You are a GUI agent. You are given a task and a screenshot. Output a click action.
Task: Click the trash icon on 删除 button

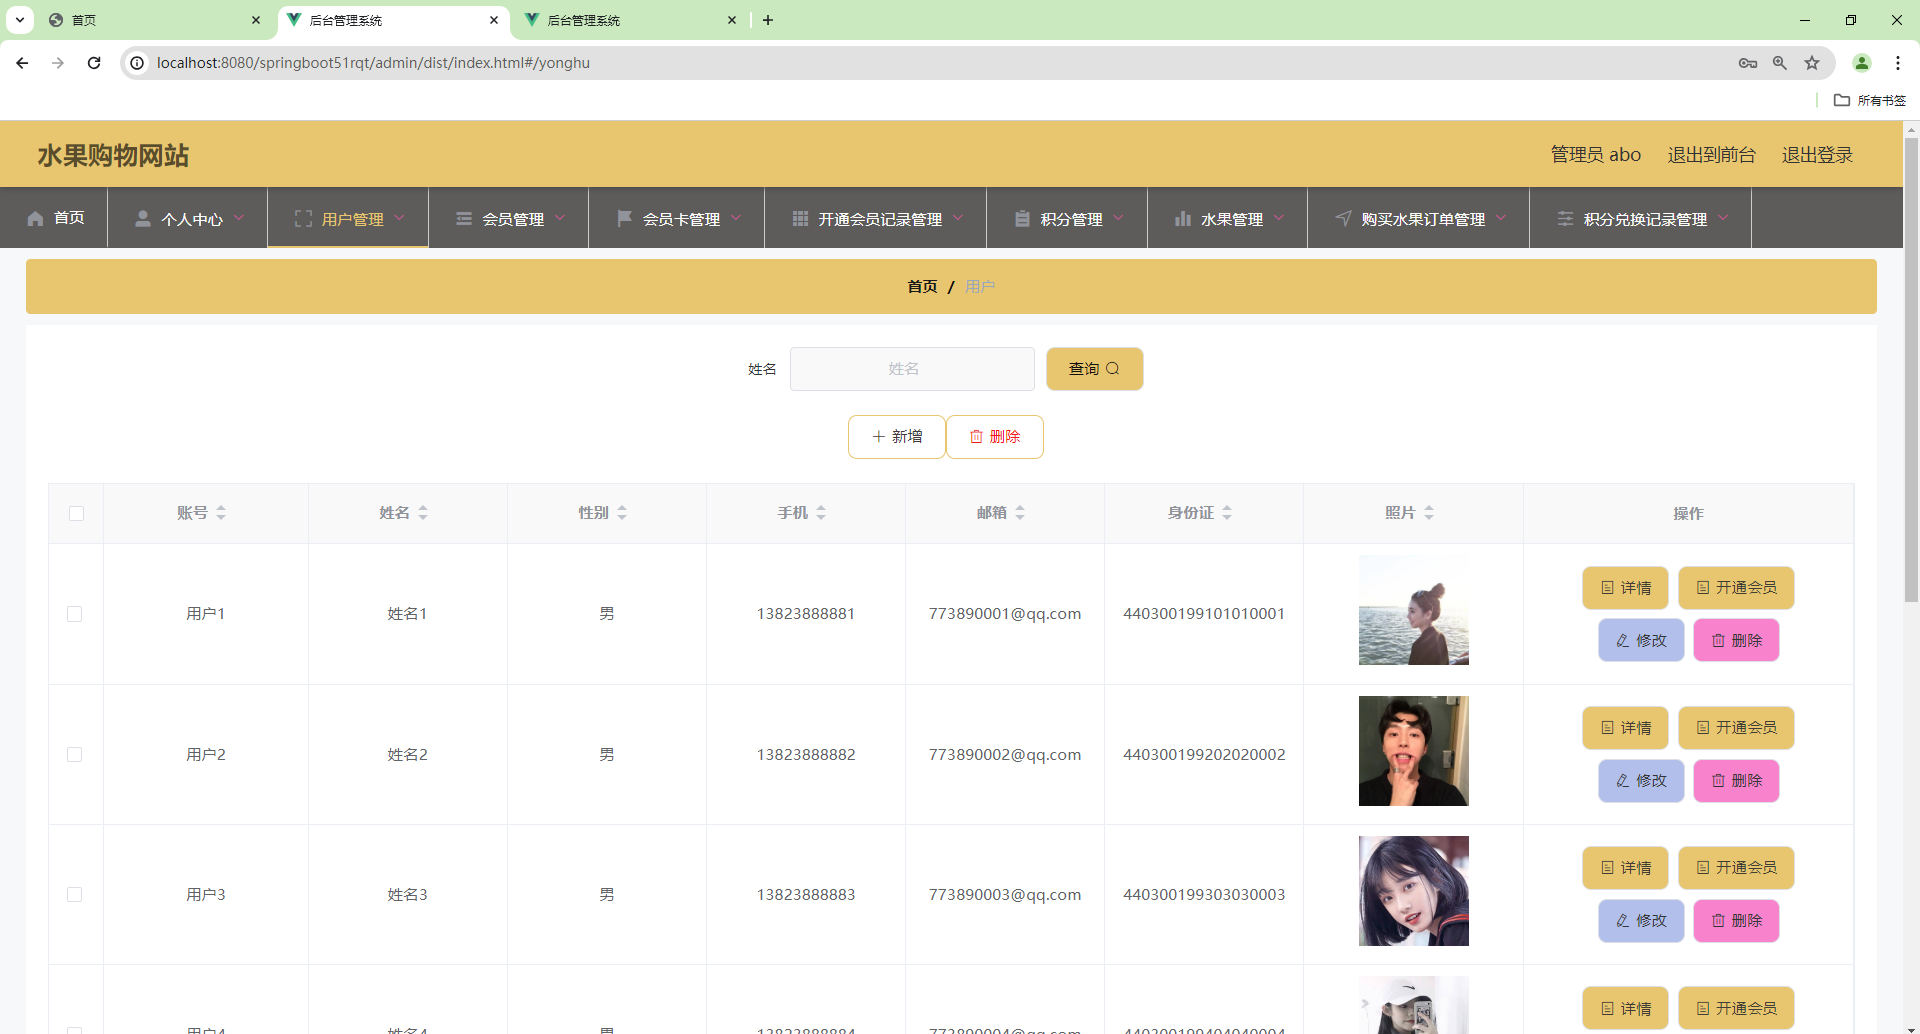coord(977,436)
